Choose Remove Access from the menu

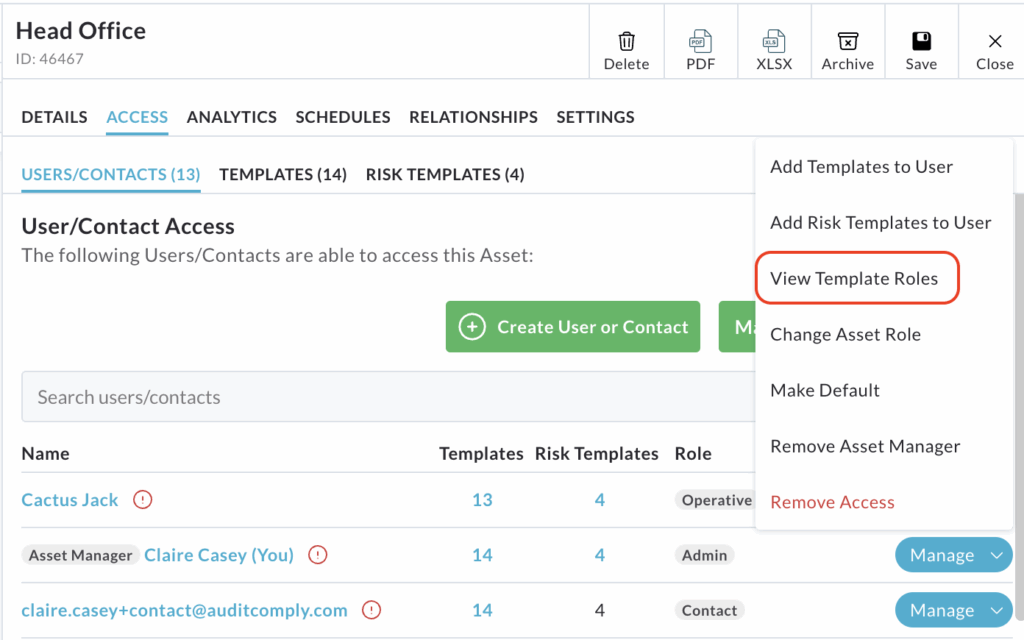pos(832,502)
